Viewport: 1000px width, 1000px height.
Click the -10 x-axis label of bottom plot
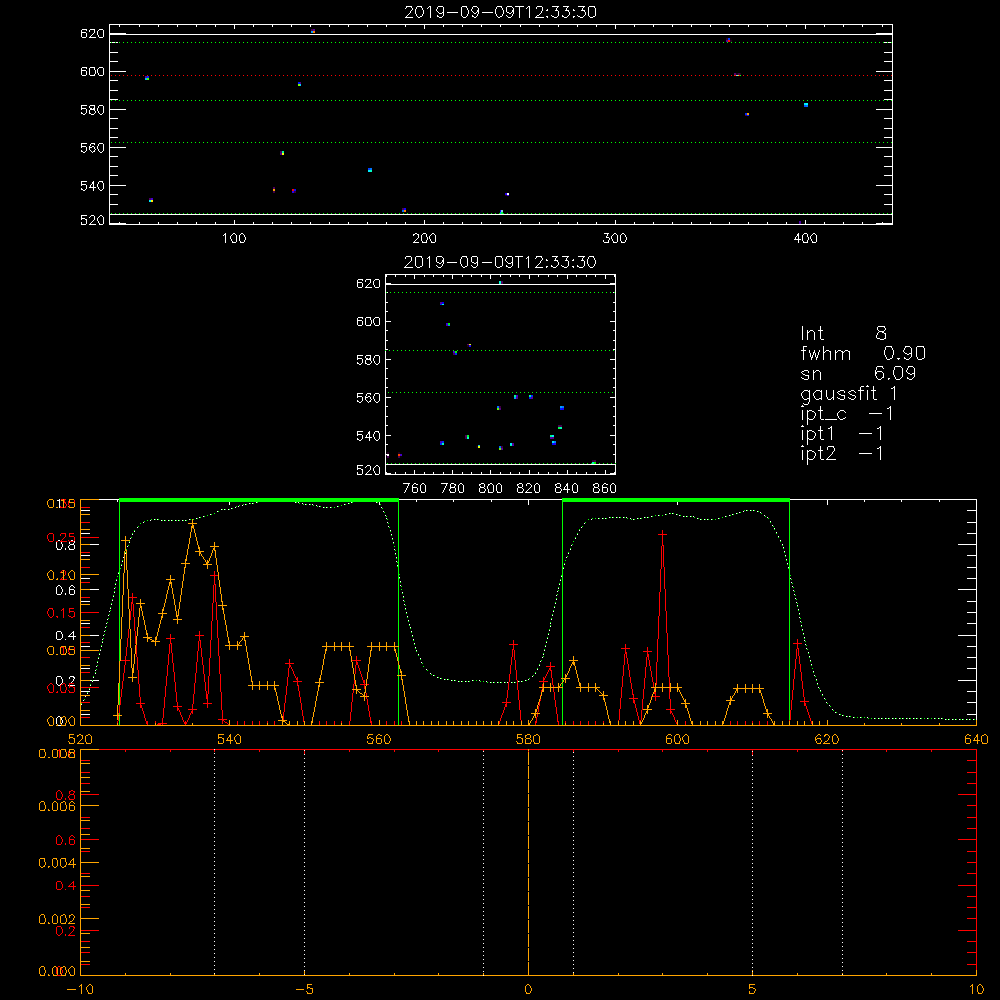tap(80, 989)
